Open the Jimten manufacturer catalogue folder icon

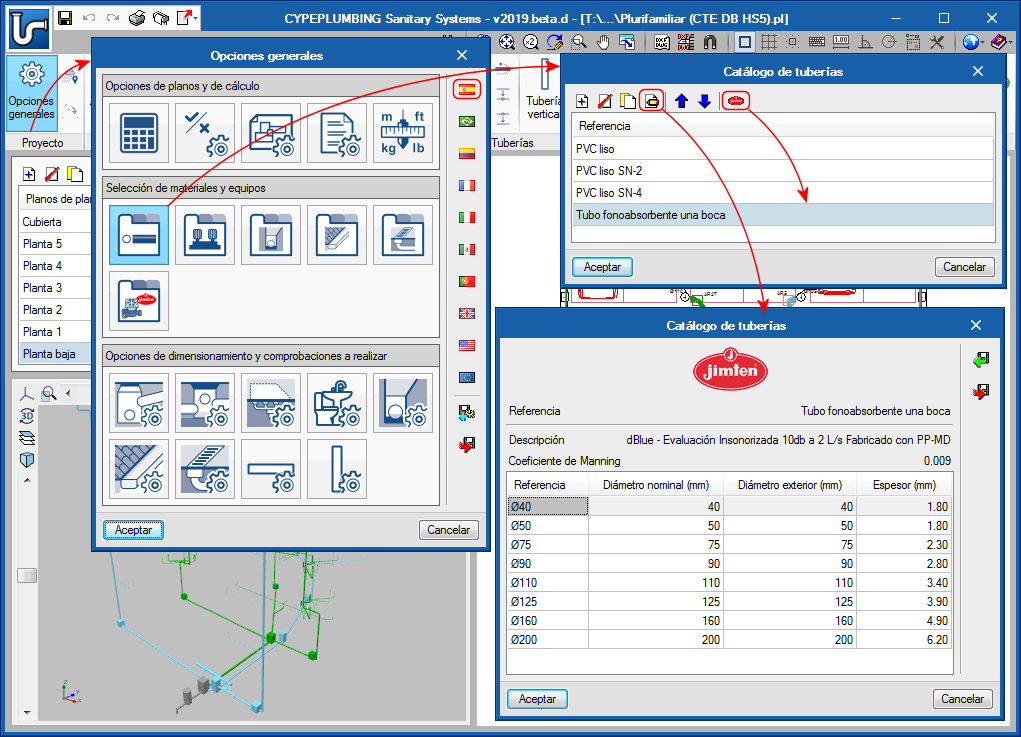[139, 301]
